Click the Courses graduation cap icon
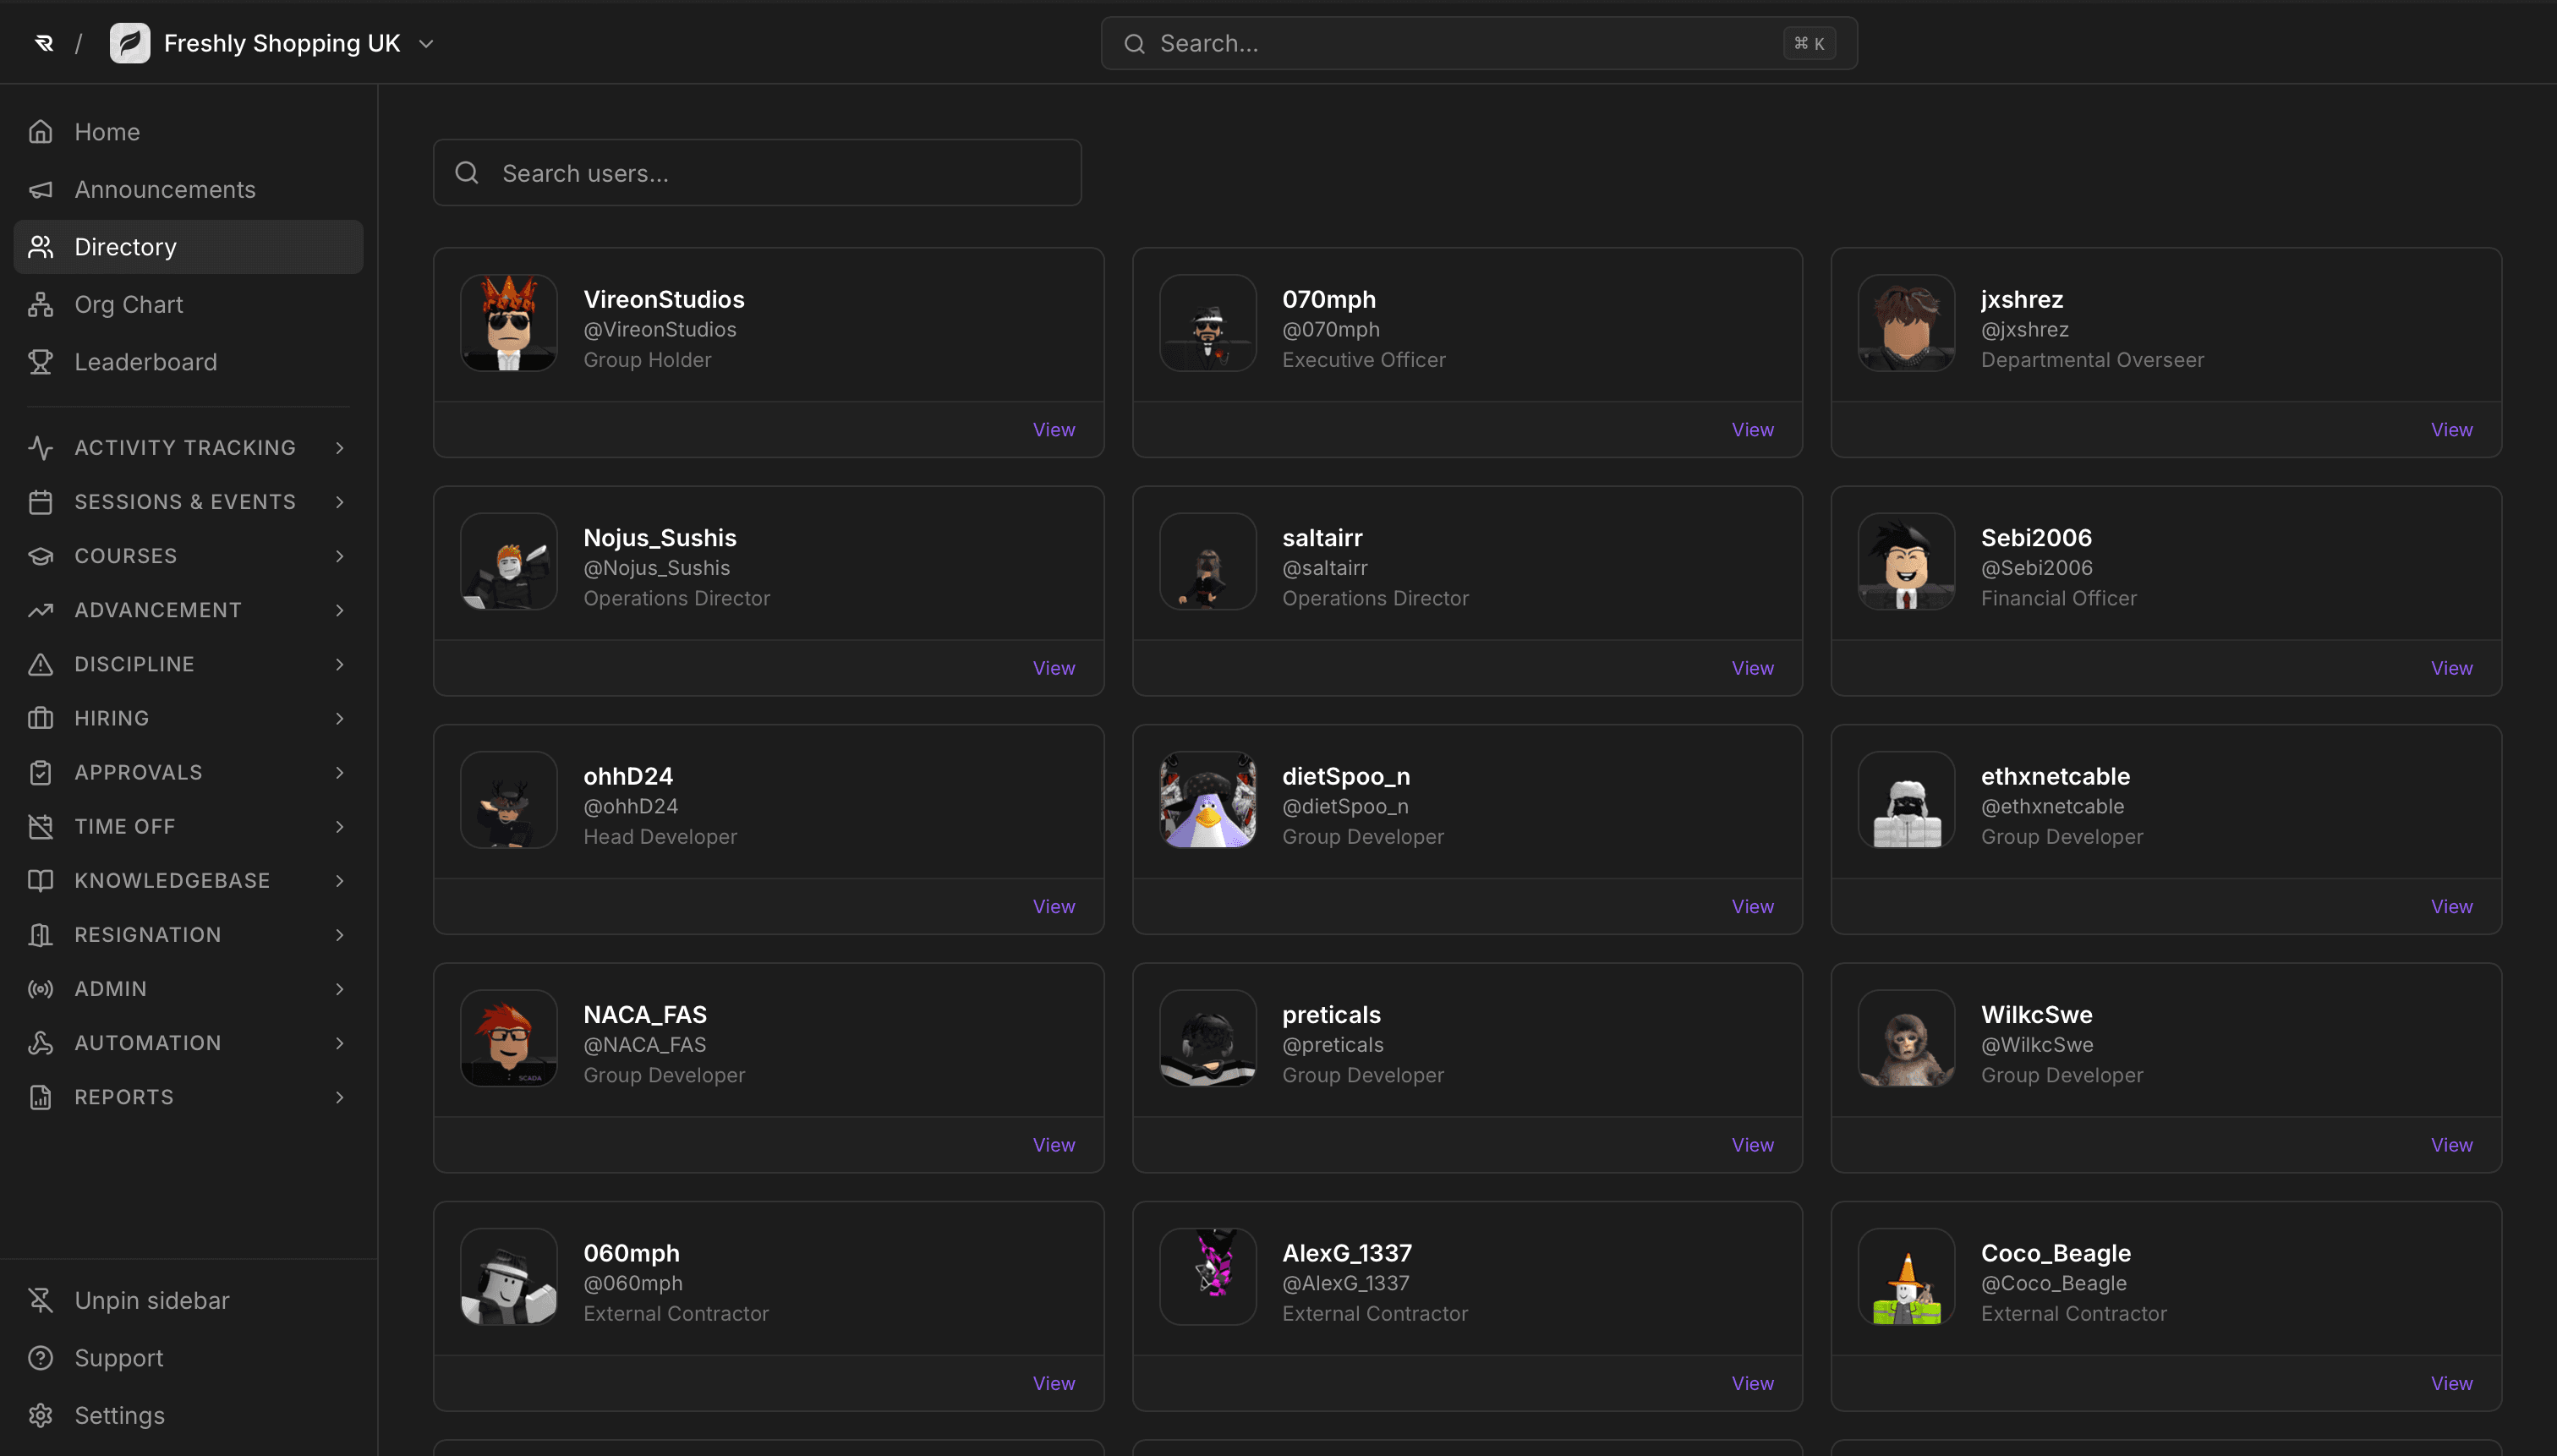2557x1456 pixels. pyautogui.click(x=41, y=556)
